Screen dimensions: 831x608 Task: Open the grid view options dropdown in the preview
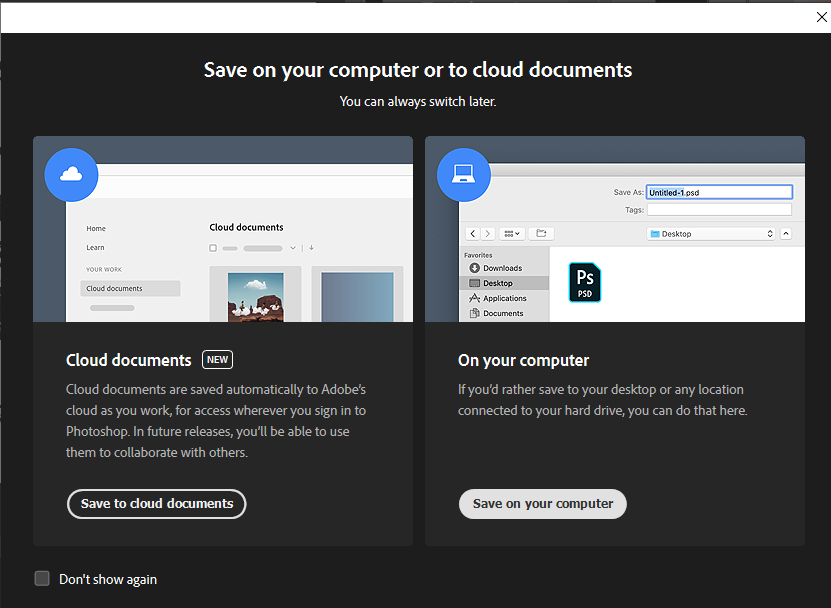[512, 234]
